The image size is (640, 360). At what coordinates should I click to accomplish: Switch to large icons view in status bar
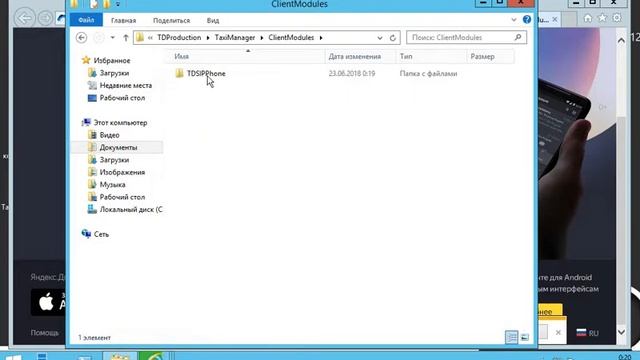pyautogui.click(x=525, y=337)
